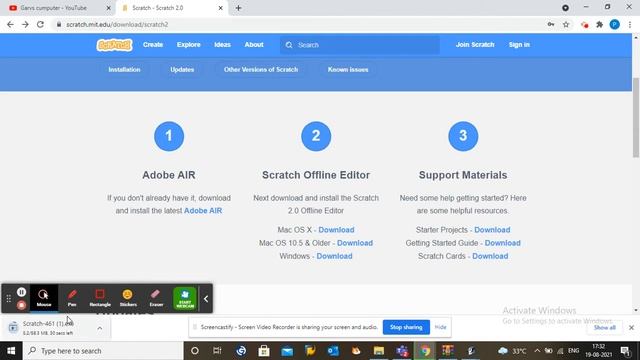The width and height of the screenshot is (640, 360).
Task: Open the Scratch logo home page
Action: (x=114, y=45)
